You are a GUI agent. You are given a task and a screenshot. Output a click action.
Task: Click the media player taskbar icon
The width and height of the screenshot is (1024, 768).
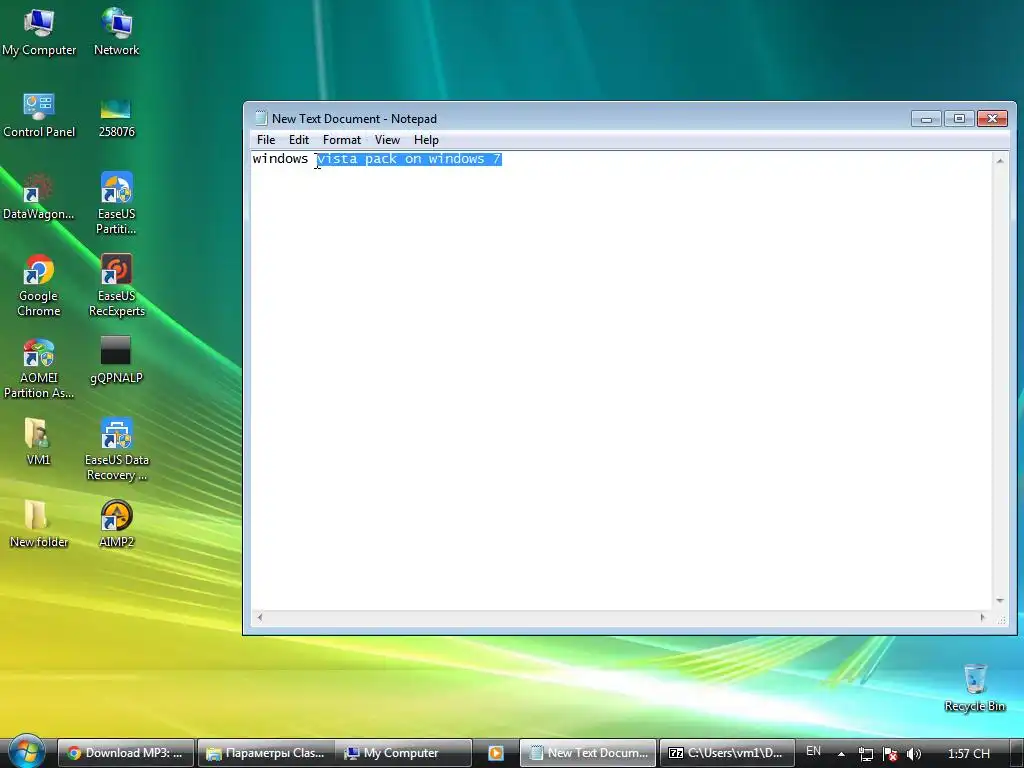coord(496,753)
